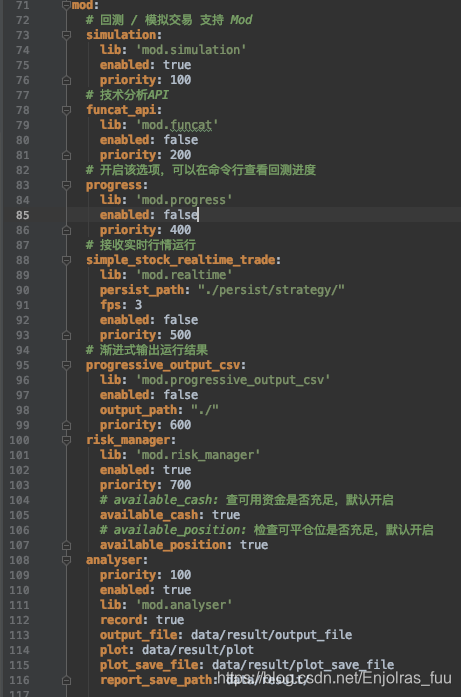Image resolution: width=461 pixels, height=697 pixels.
Task: Click the comment '# 技术分析API'
Action: click(x=127, y=95)
